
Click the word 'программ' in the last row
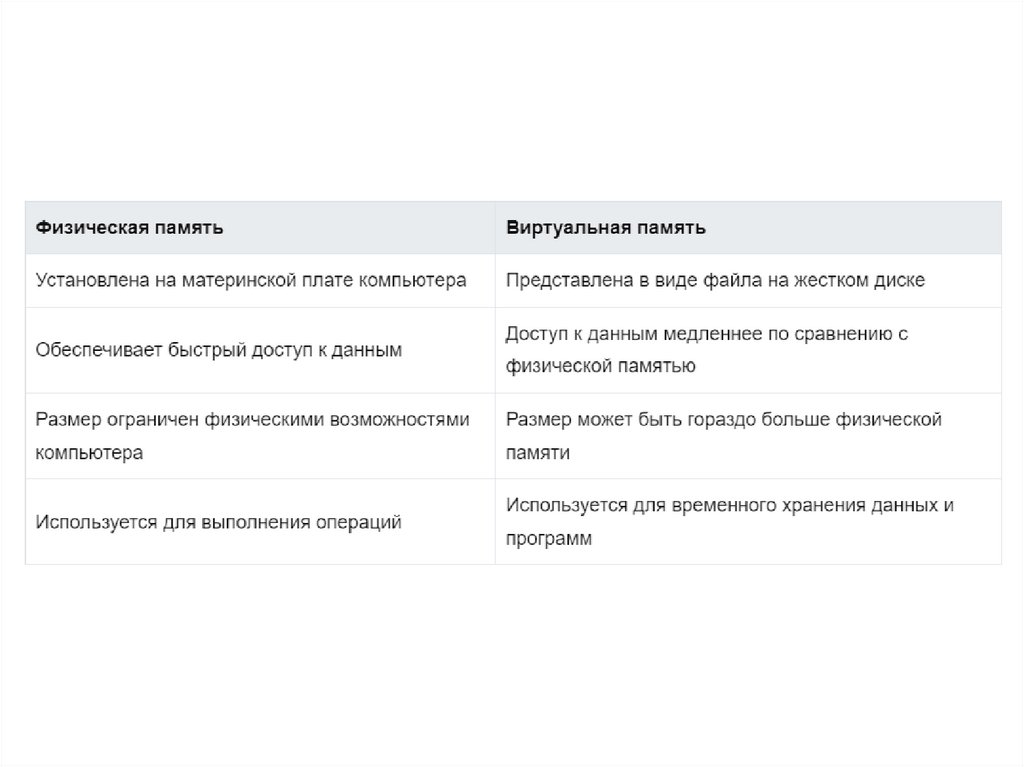pos(549,539)
